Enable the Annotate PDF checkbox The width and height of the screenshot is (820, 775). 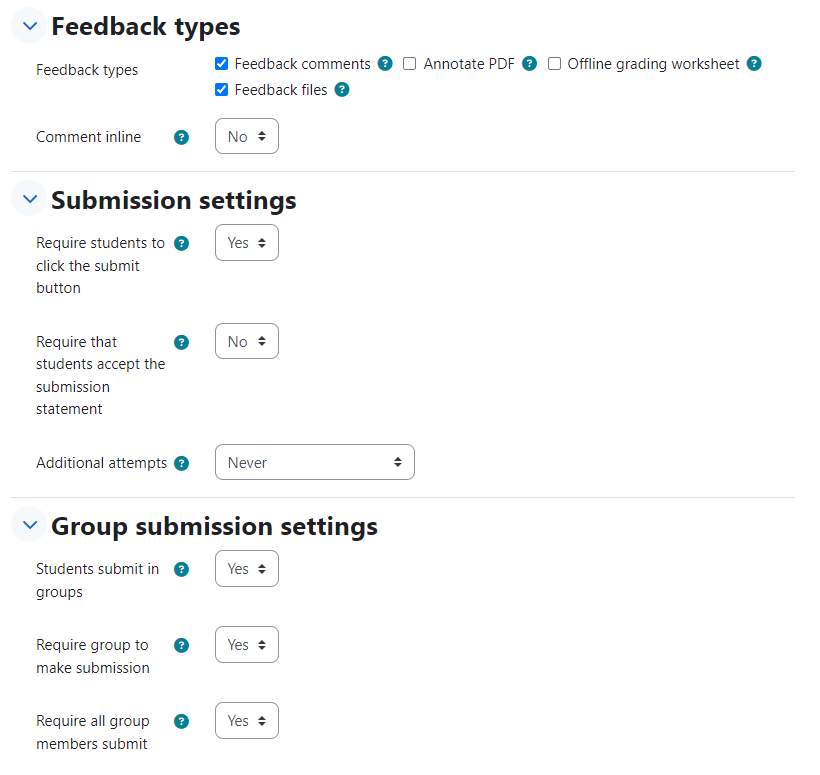(x=409, y=64)
